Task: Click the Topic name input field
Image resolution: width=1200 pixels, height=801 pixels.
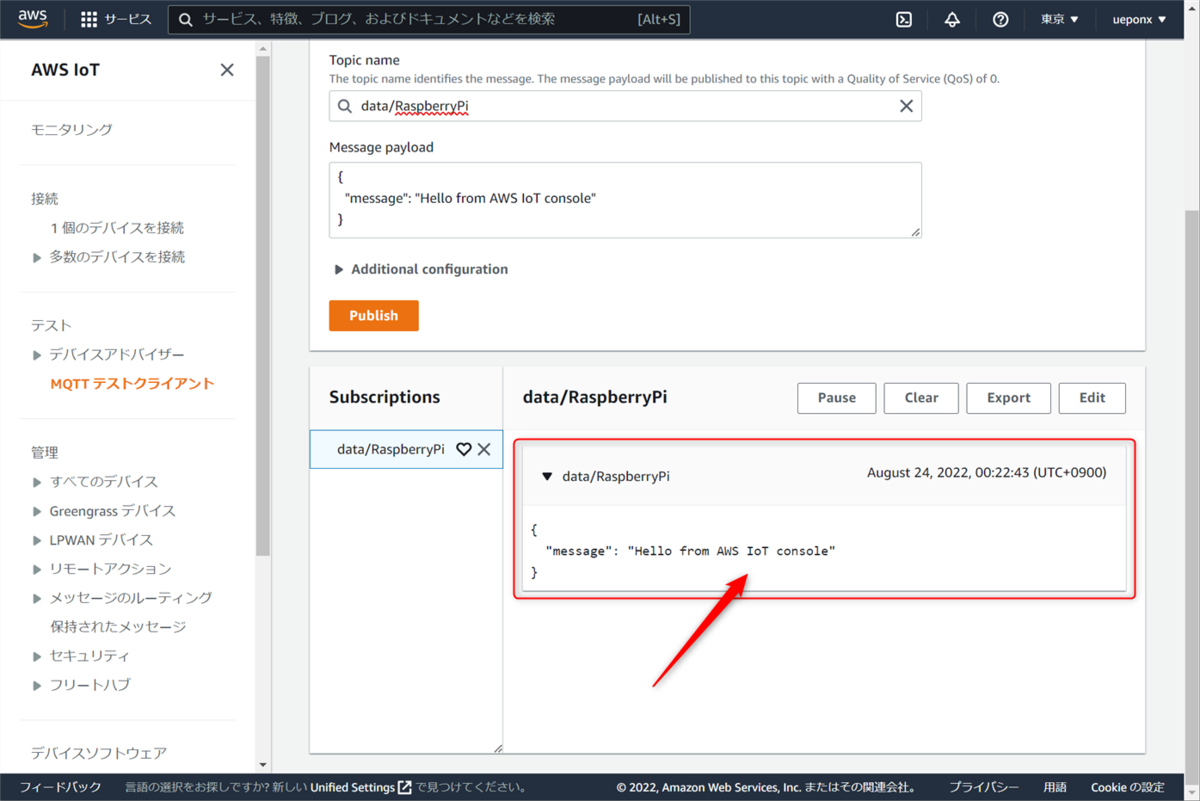Action: 625,106
